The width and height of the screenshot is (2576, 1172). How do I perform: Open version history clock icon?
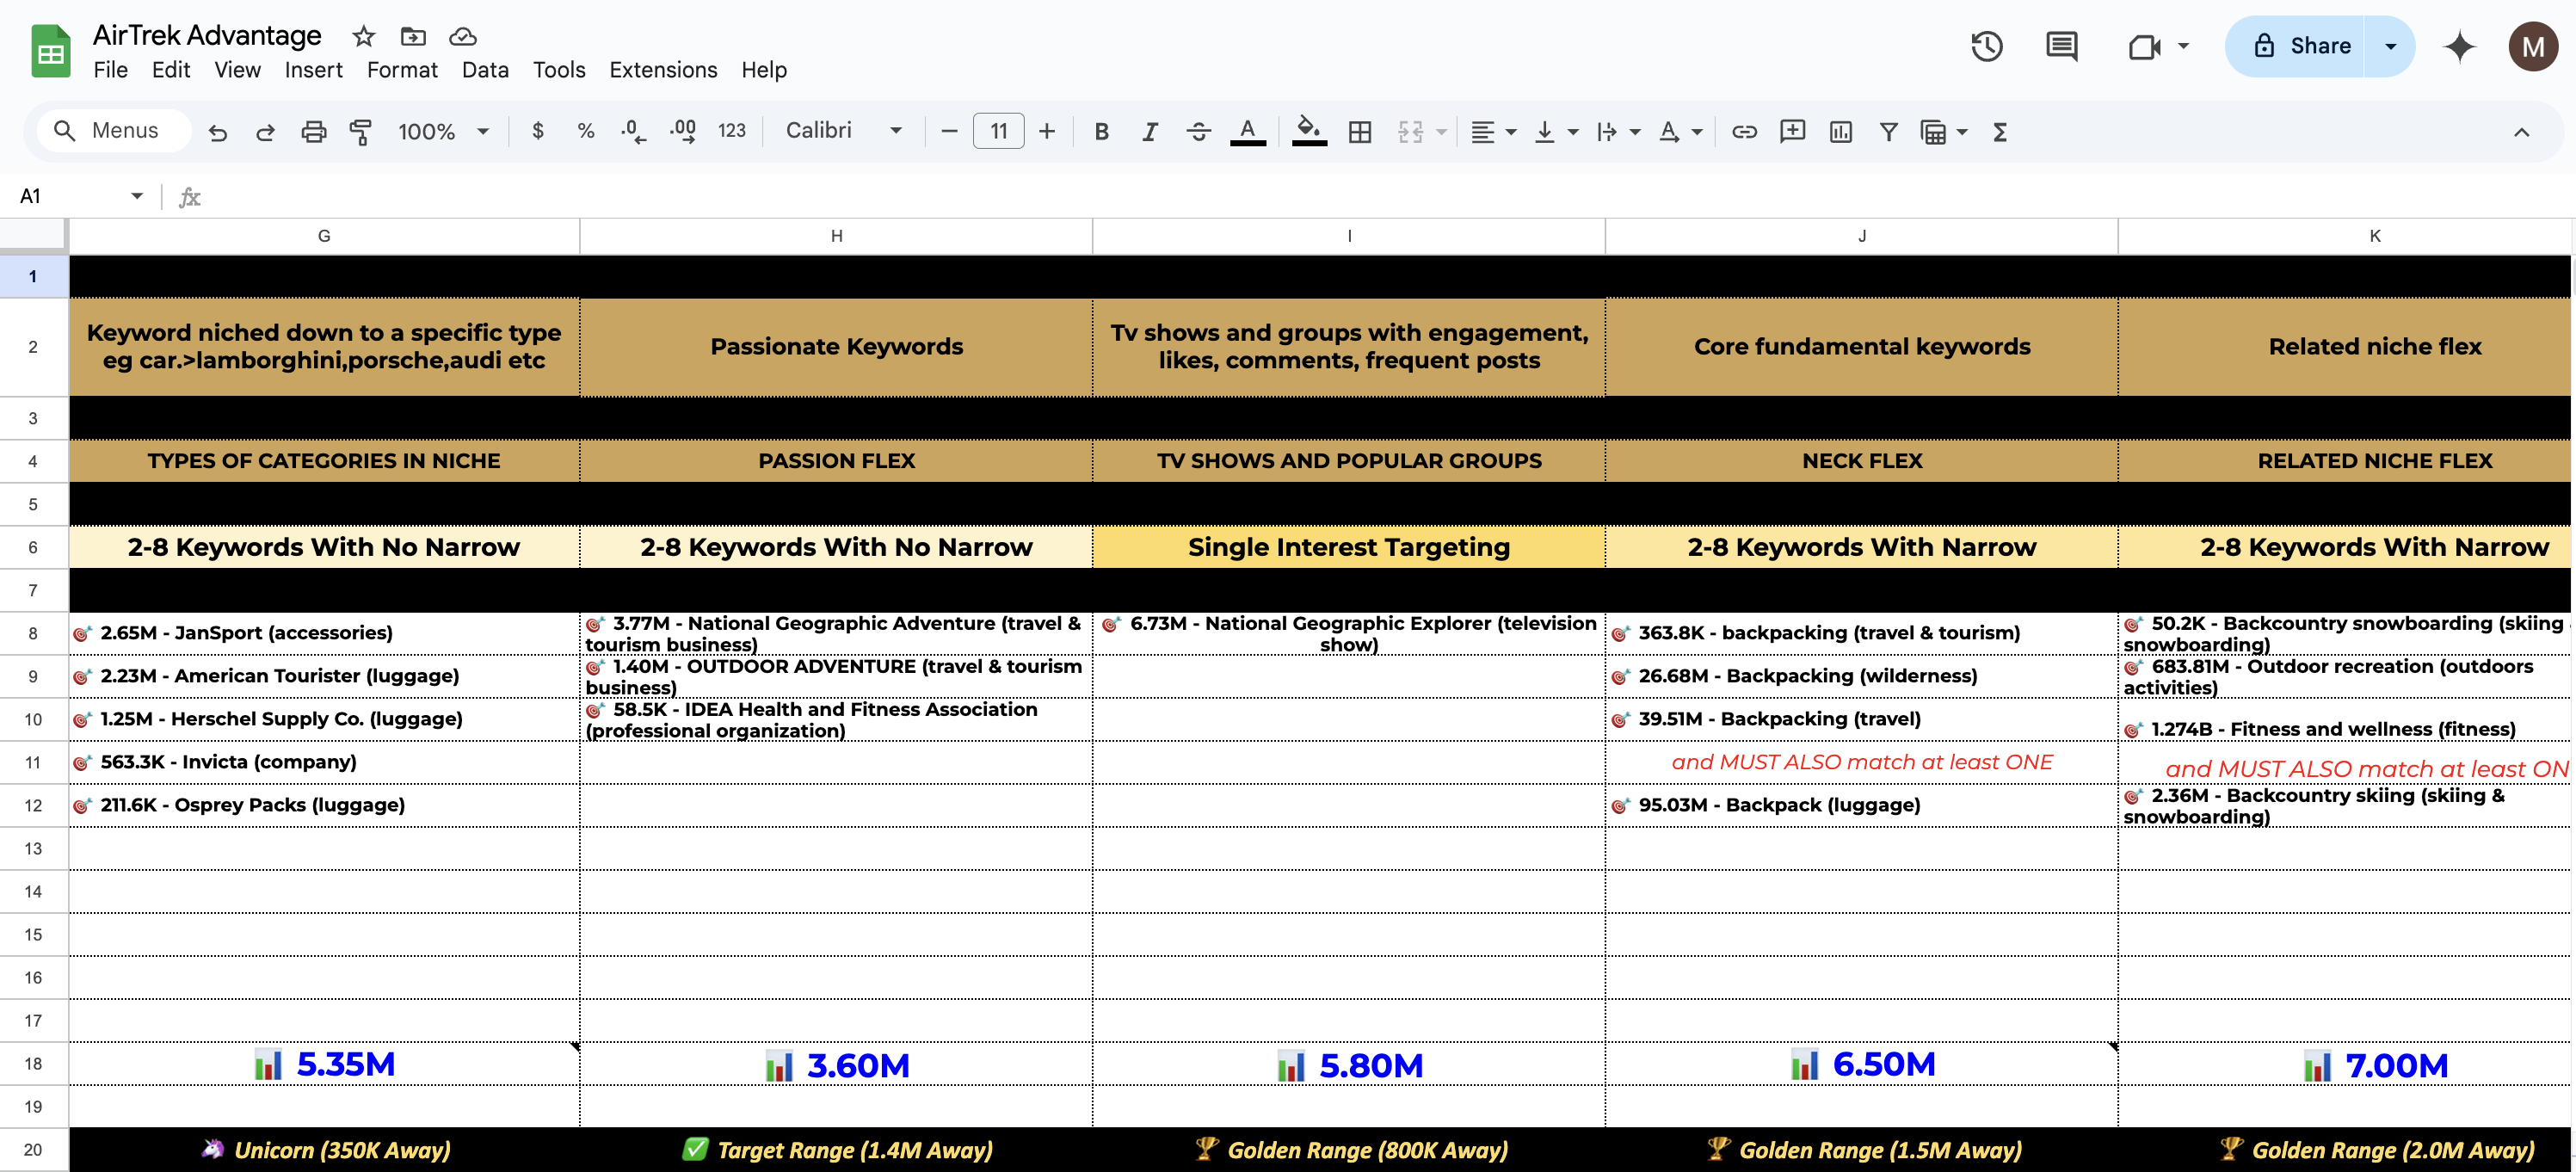[1987, 46]
